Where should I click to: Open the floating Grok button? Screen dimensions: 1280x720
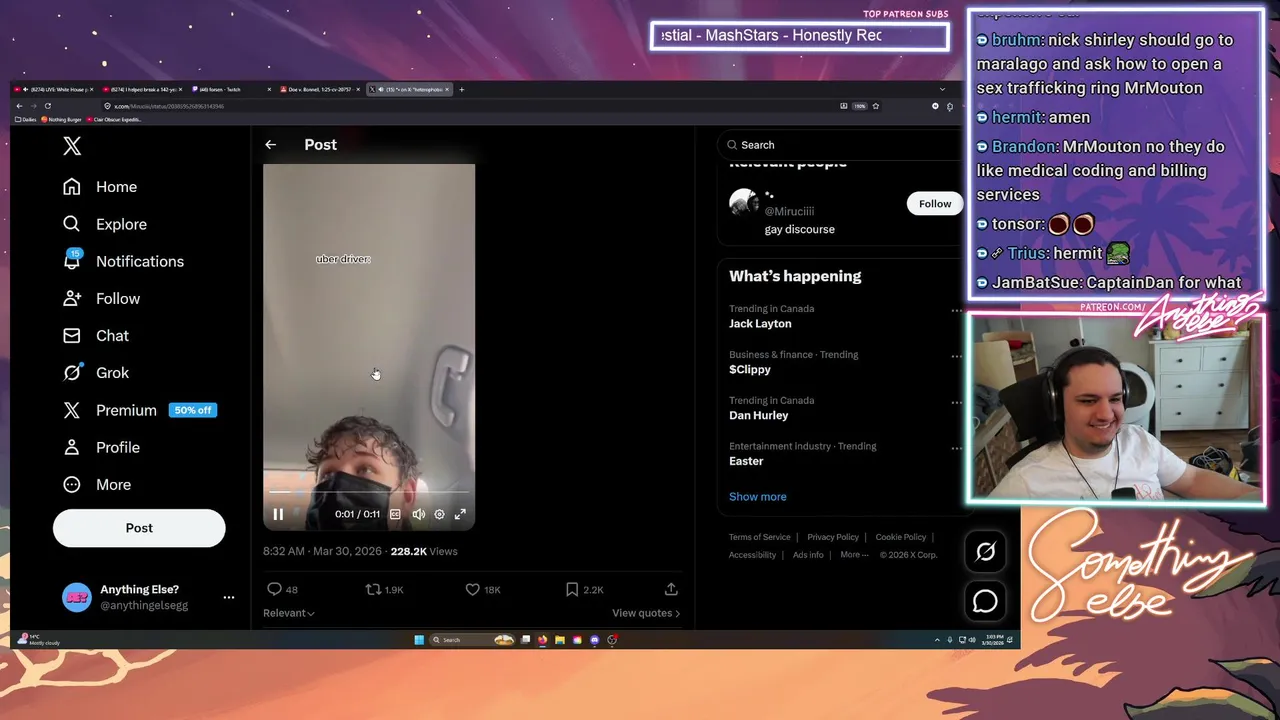[985, 551]
